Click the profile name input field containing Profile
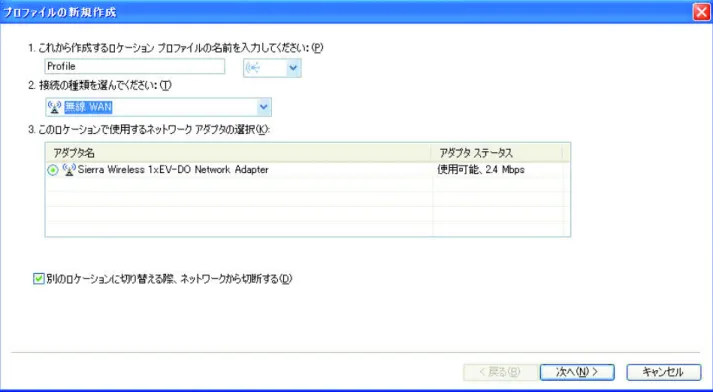The height and width of the screenshot is (392, 713). 135,66
